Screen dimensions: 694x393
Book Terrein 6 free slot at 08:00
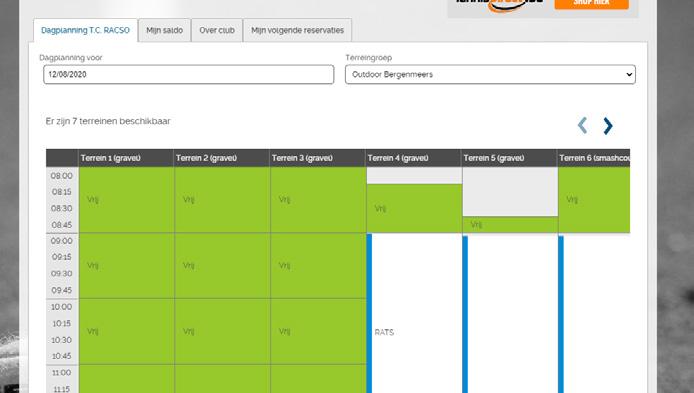pos(594,200)
